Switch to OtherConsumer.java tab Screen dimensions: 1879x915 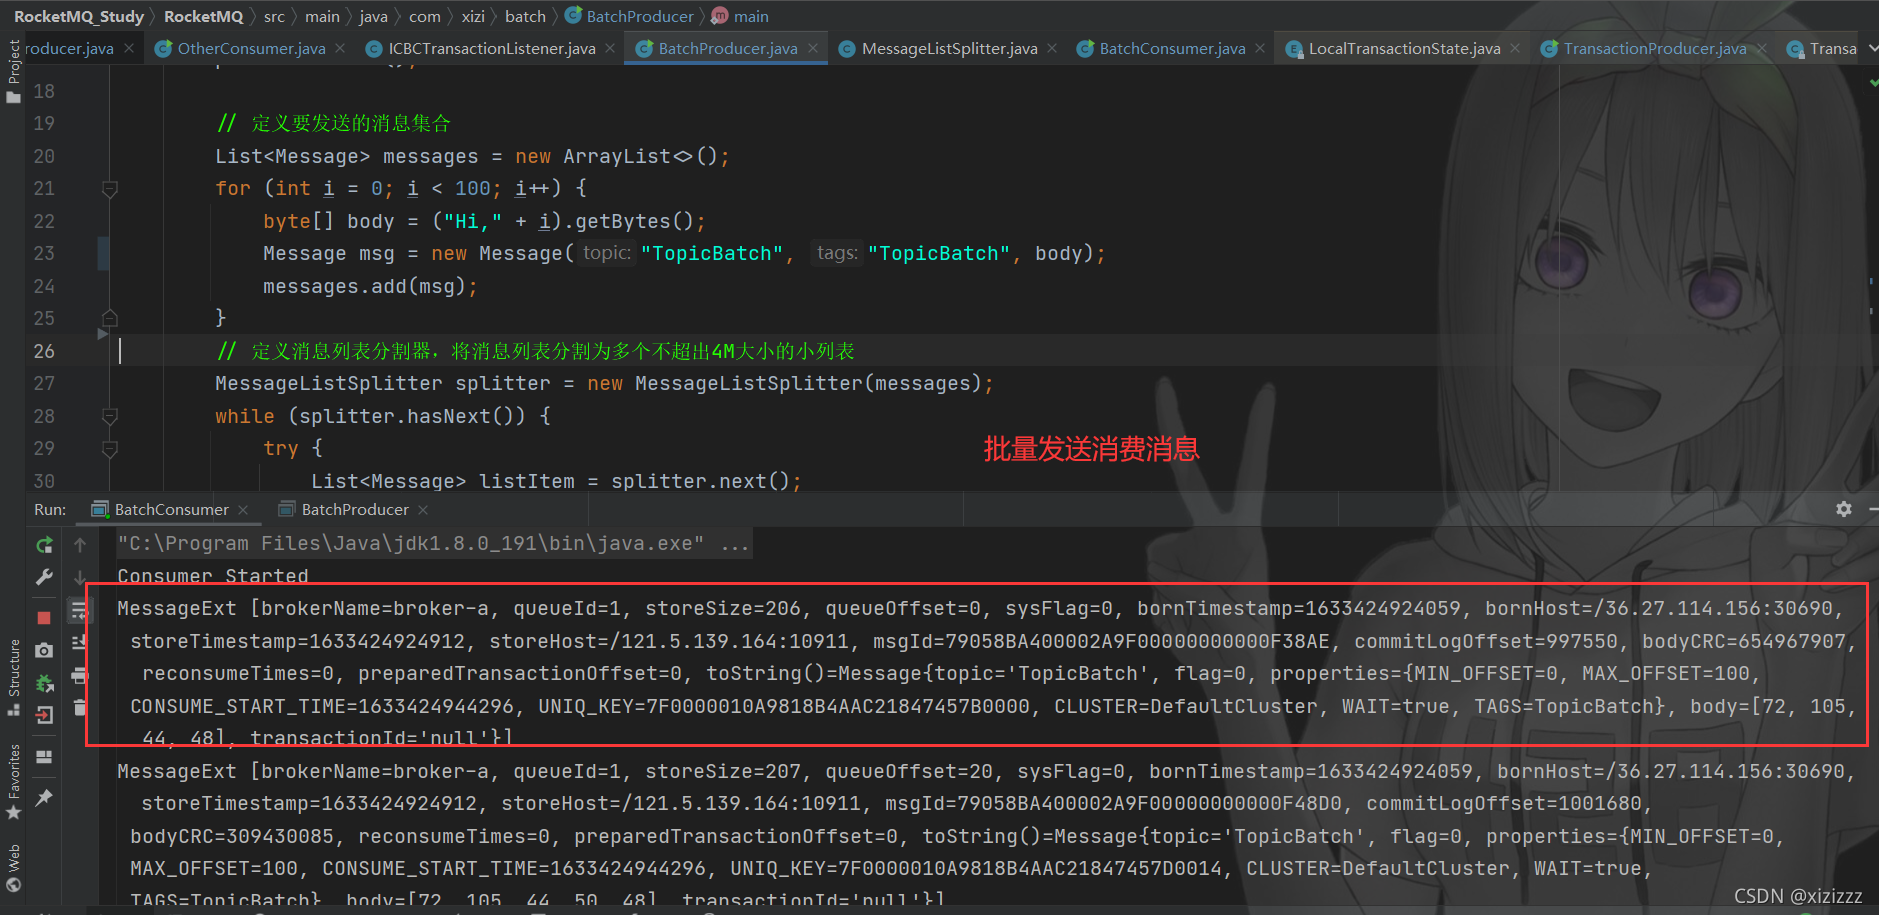[x=251, y=48]
